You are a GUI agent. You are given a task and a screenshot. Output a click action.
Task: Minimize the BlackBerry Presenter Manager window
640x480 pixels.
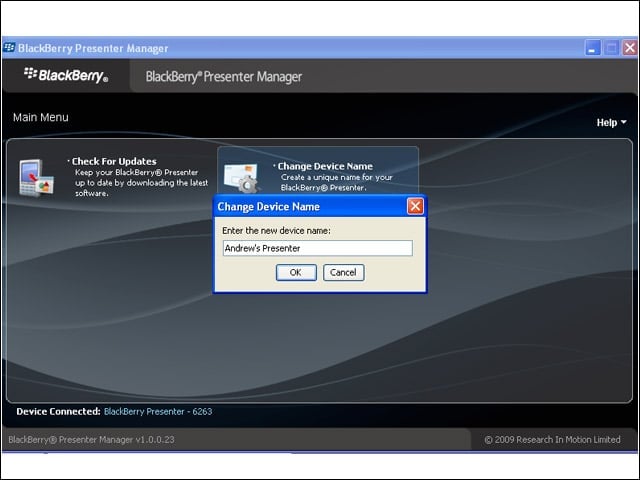click(x=592, y=48)
